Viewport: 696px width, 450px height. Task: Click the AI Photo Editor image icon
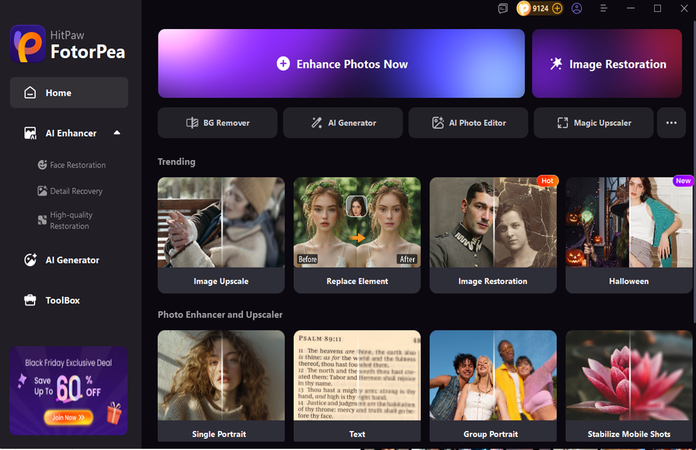[438, 123]
